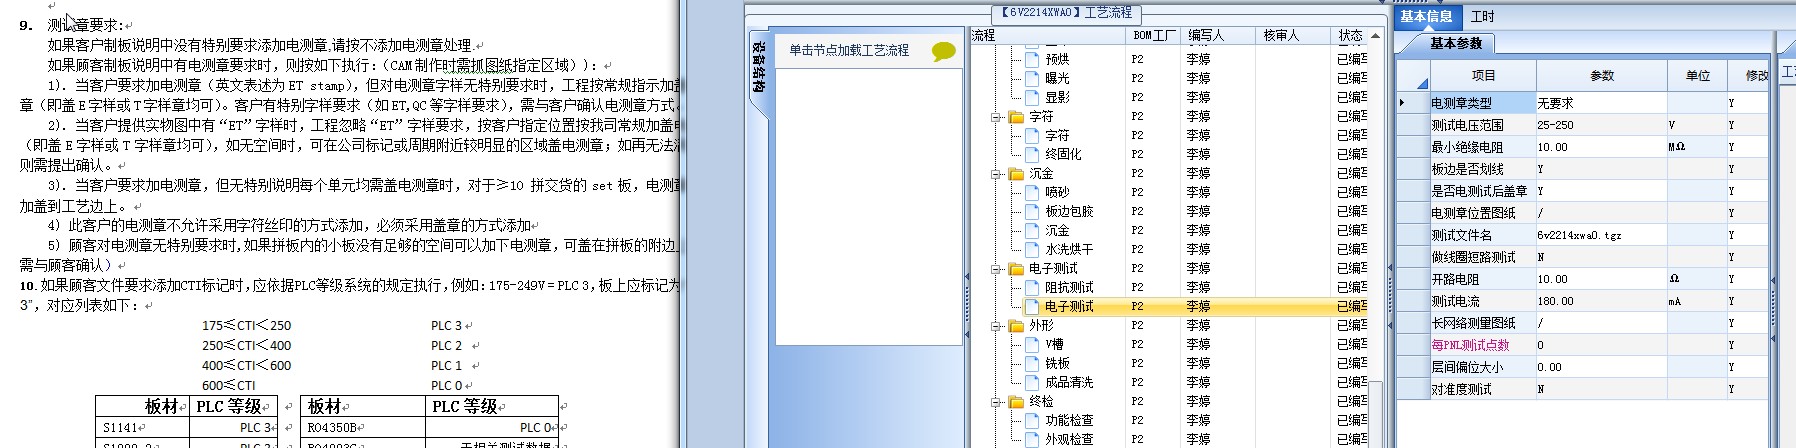The height and width of the screenshot is (448, 1796).
Task: Open the vertical 设备结构 side tab
Action: coord(759,67)
